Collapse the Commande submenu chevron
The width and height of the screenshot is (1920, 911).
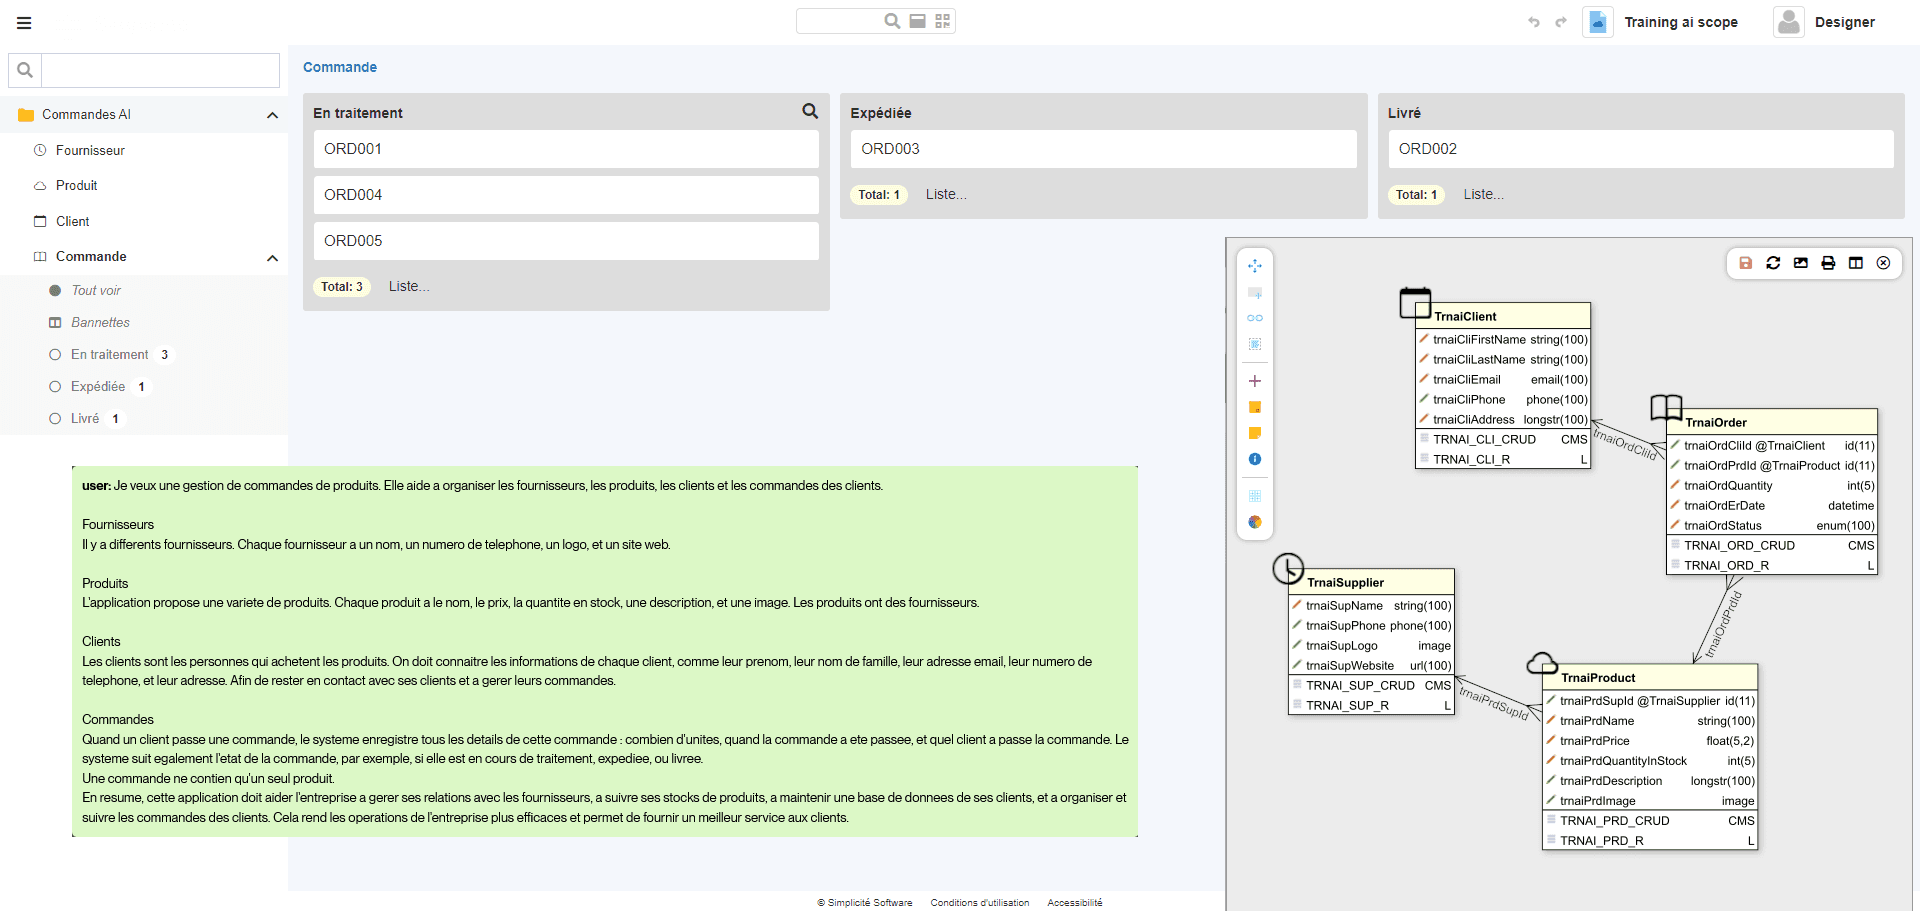272,258
